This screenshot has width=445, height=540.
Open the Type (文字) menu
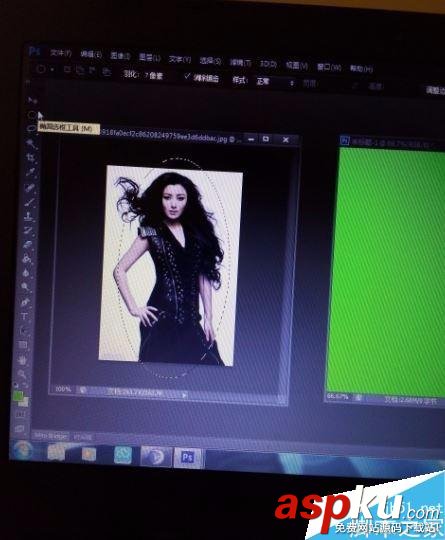click(x=180, y=59)
